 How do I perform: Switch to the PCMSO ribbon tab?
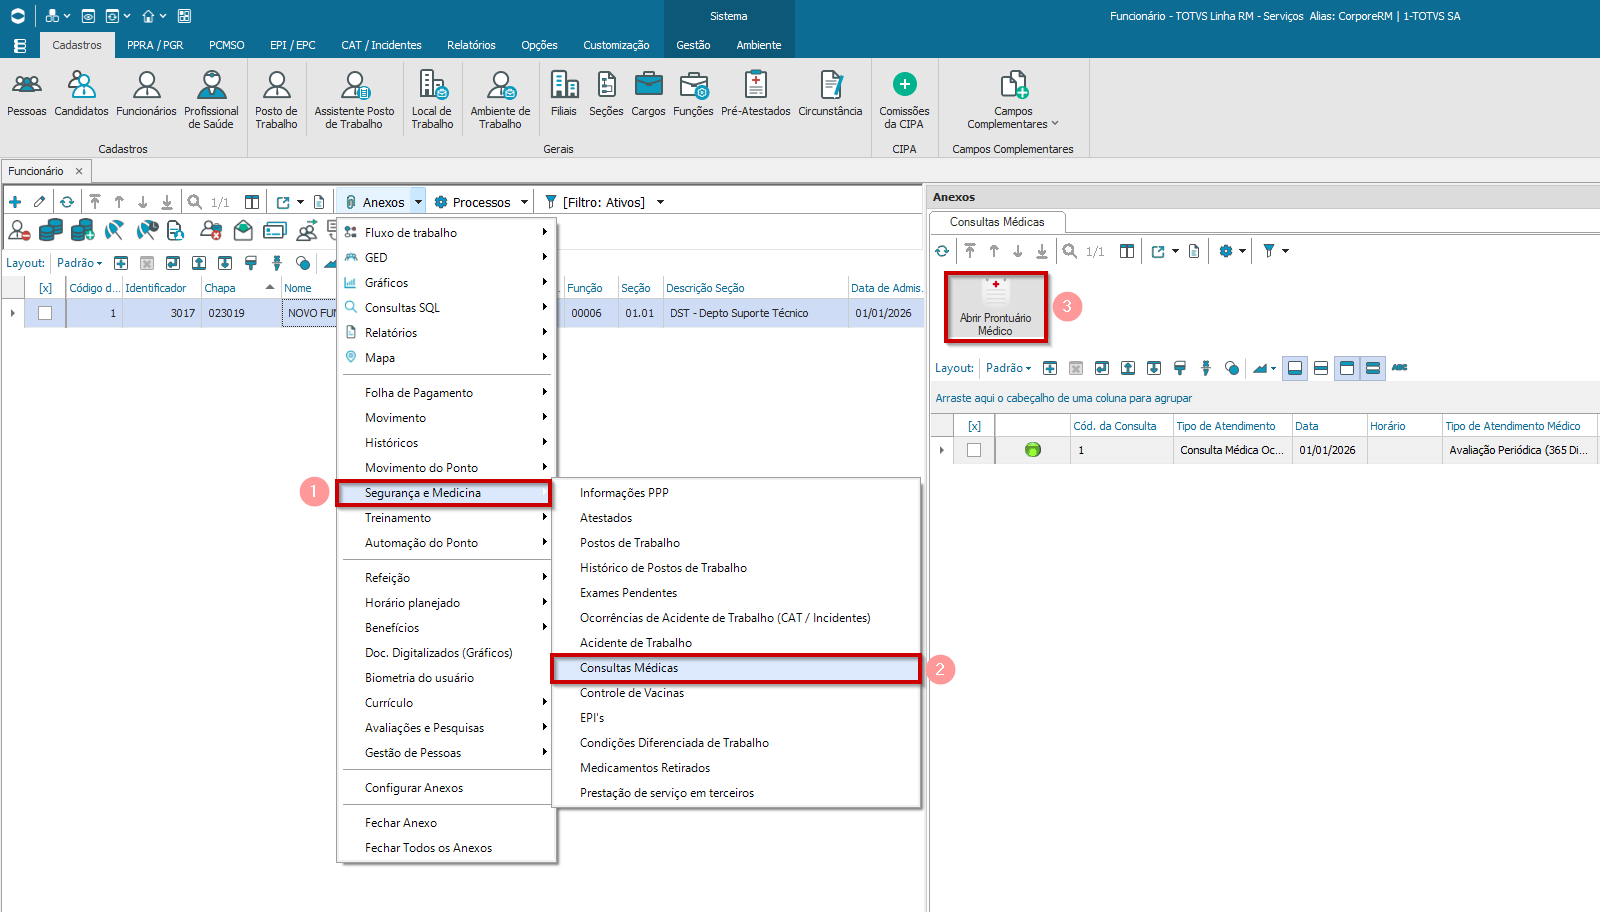pos(227,45)
